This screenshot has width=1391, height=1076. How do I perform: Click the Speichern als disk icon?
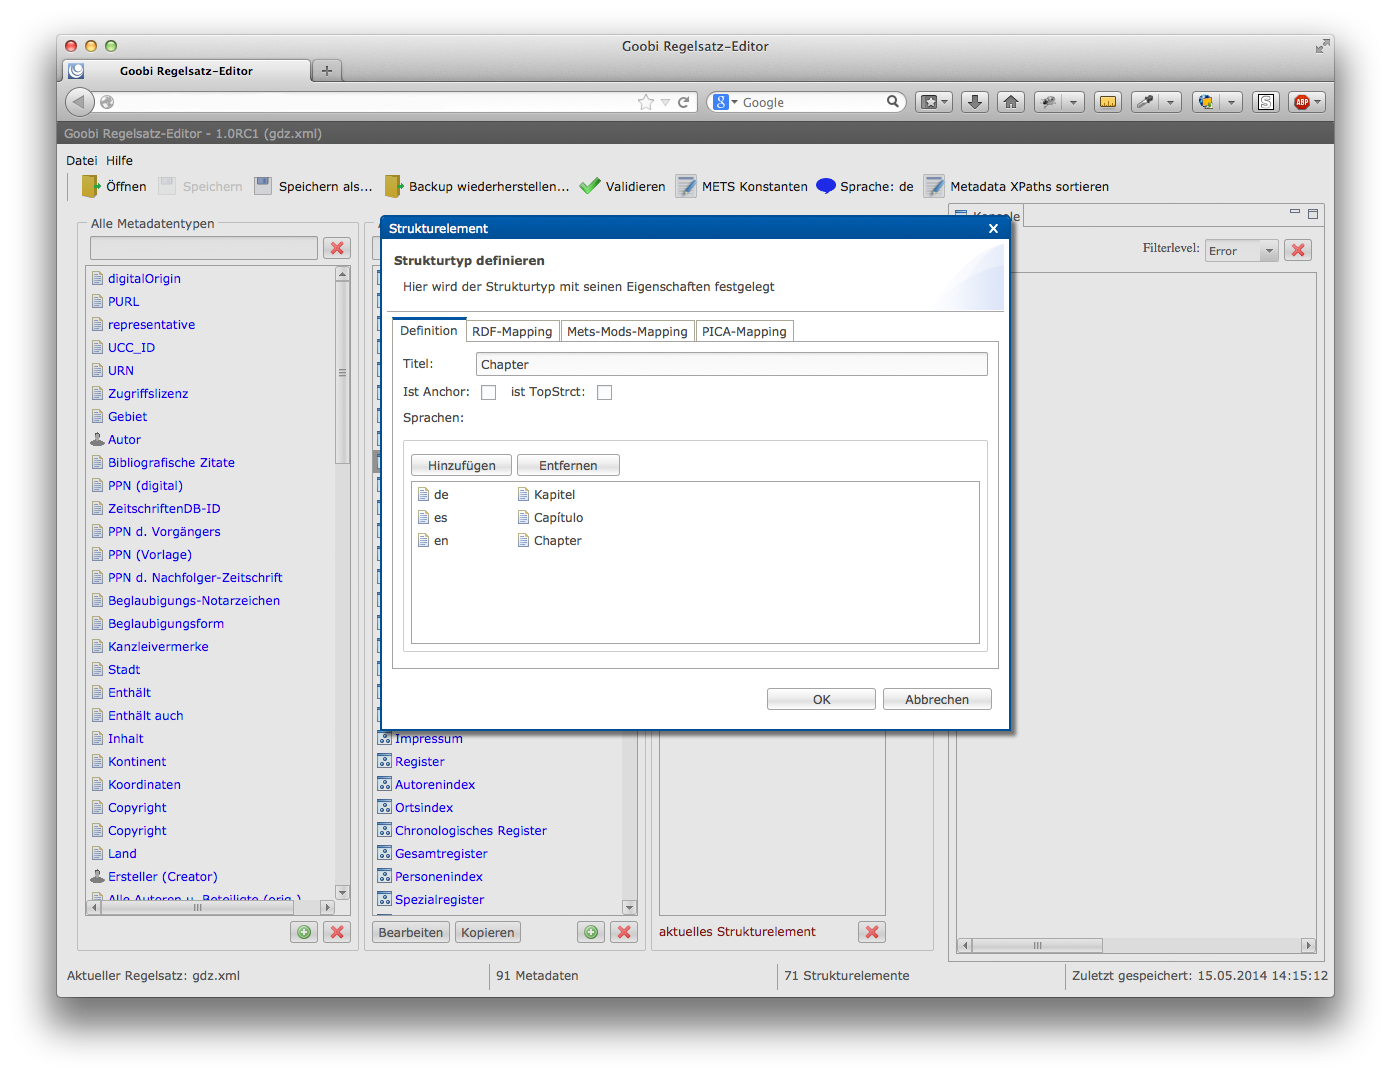click(x=263, y=185)
